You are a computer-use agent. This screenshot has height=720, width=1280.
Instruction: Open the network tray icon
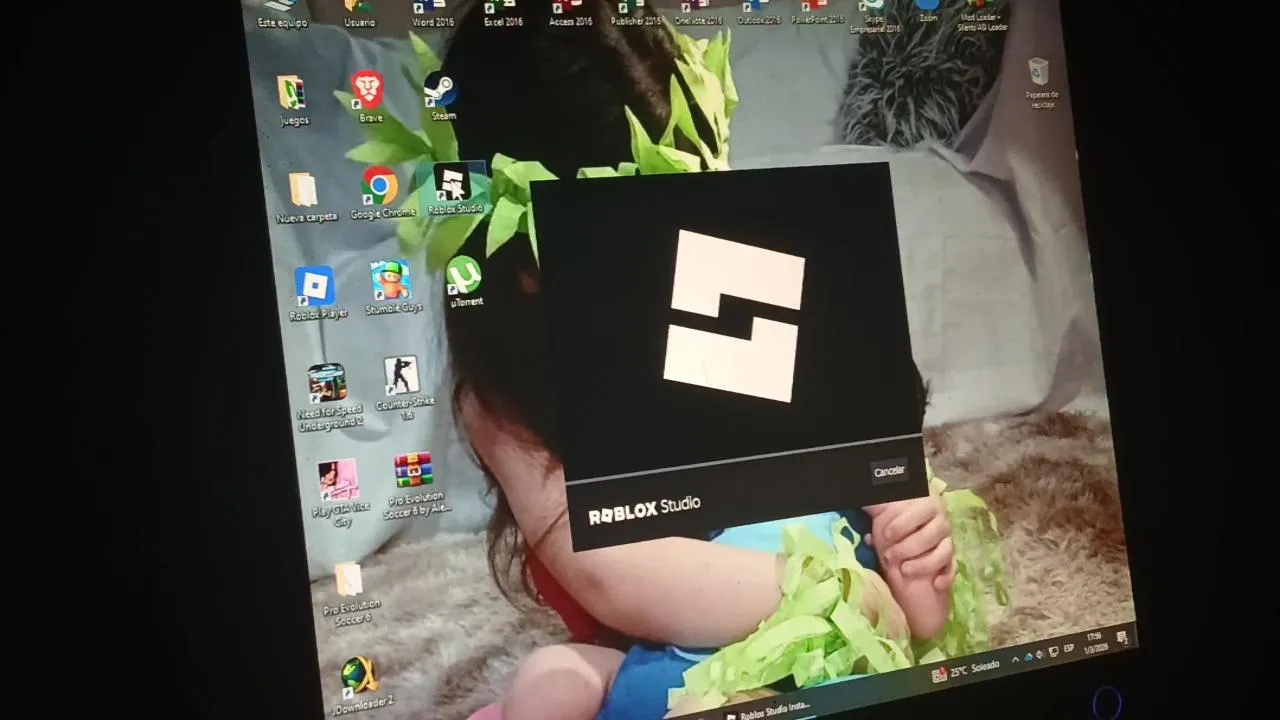point(1053,652)
